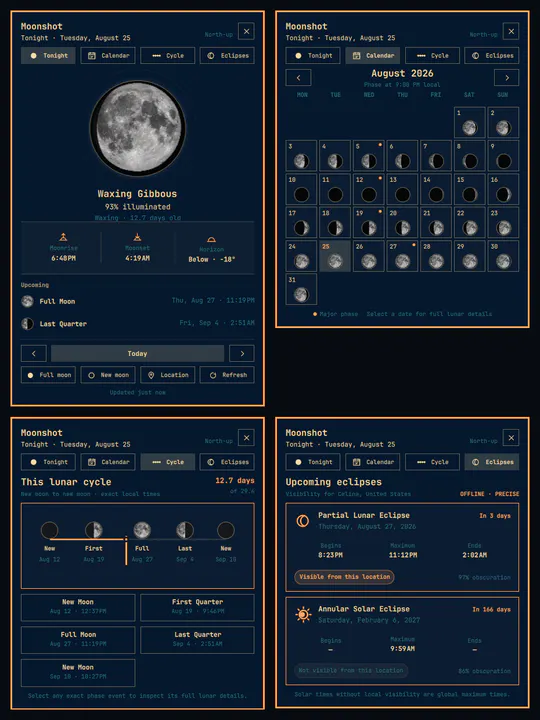Screen dimensions: 540x720
Task: Jump to the next Full moon using its button
Action: [x=48, y=375]
